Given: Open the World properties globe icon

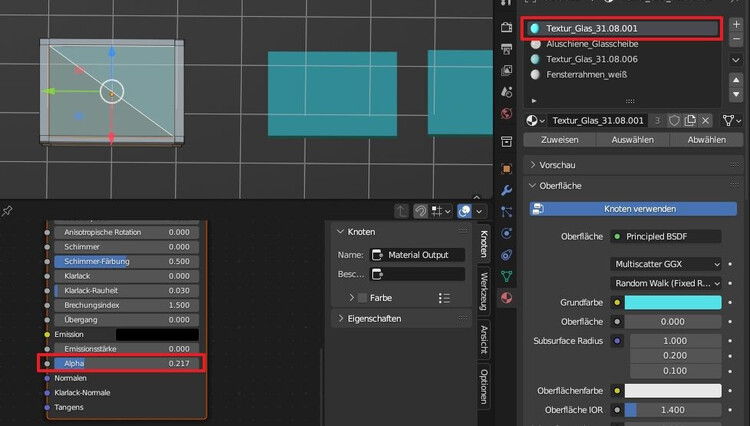Looking at the screenshot, I should click(x=506, y=113).
